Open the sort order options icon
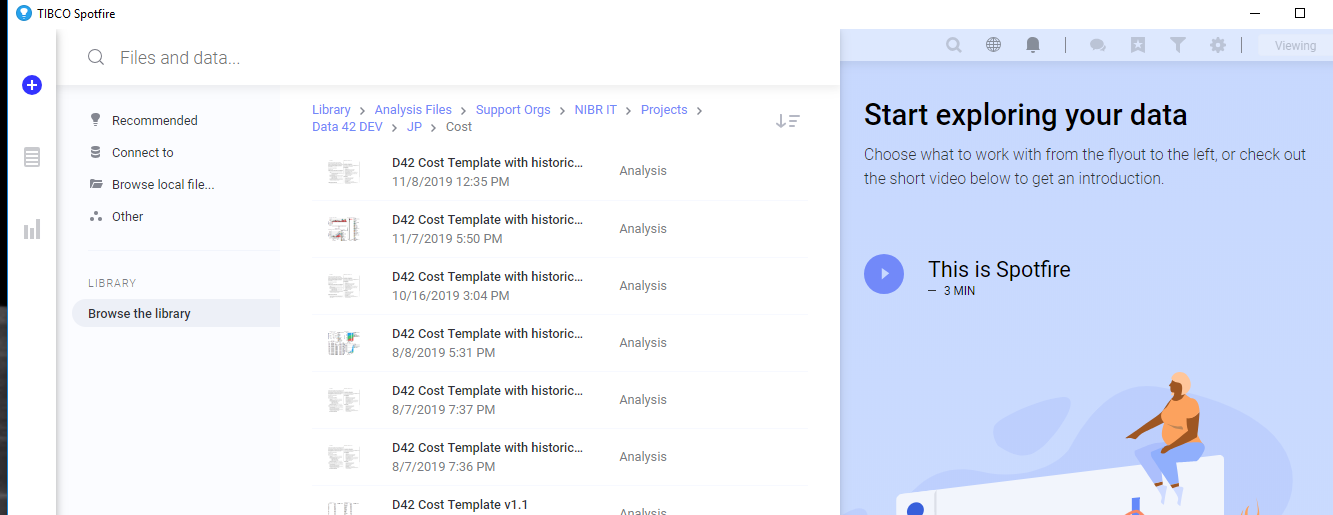1333x515 pixels. (788, 121)
